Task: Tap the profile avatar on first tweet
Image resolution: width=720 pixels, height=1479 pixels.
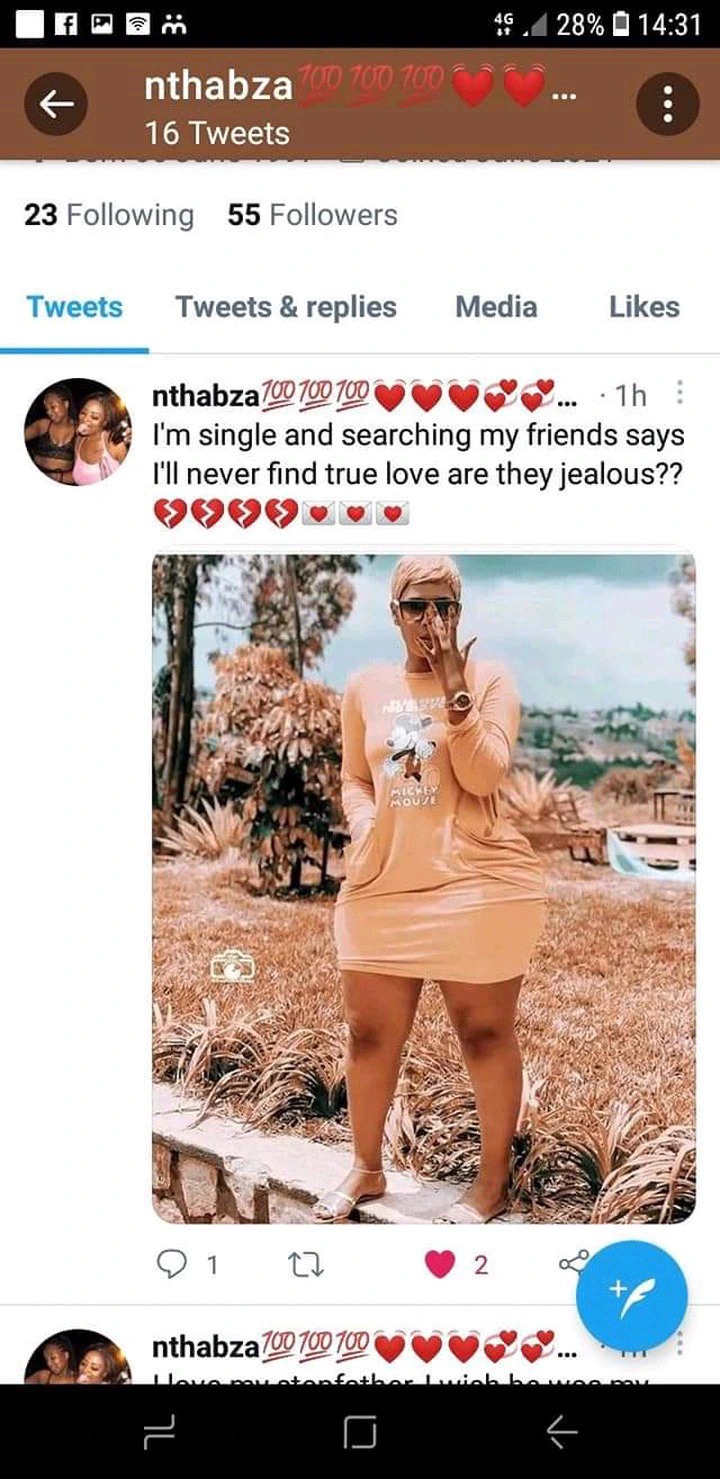Action: click(78, 432)
